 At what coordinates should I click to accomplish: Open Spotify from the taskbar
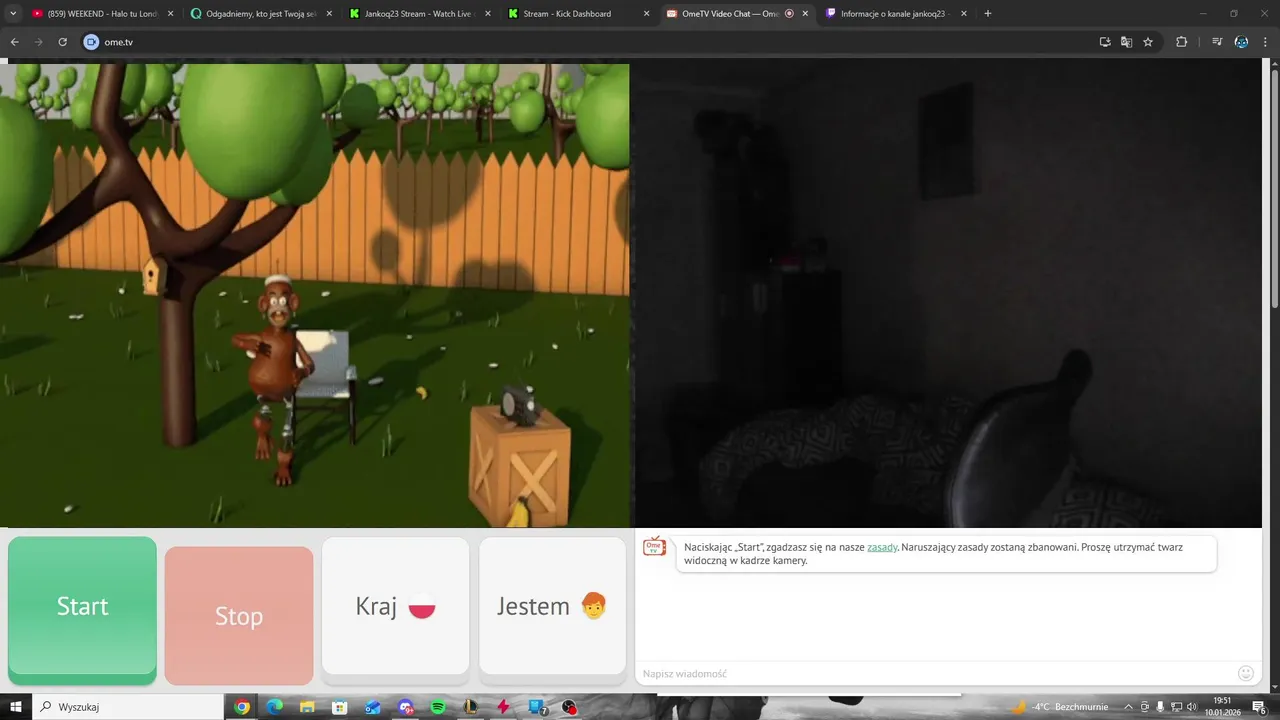pyautogui.click(x=438, y=707)
